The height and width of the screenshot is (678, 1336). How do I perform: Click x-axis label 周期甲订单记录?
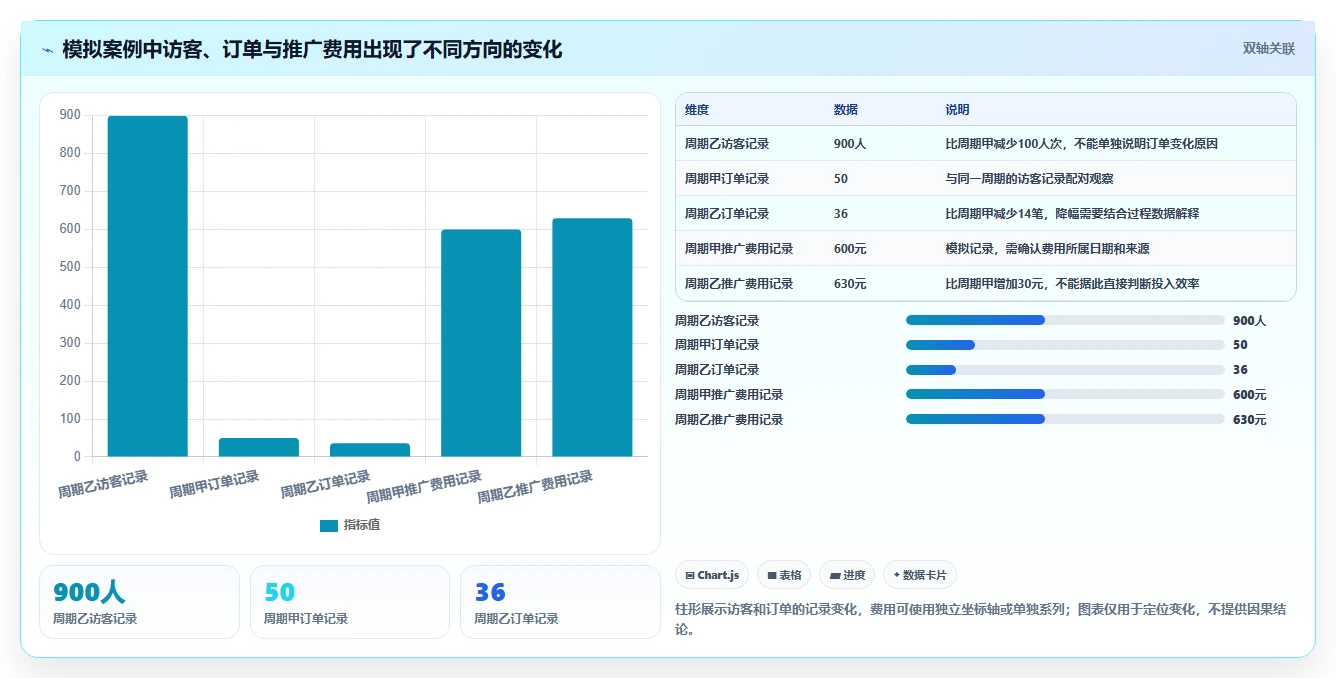pyautogui.click(x=214, y=485)
